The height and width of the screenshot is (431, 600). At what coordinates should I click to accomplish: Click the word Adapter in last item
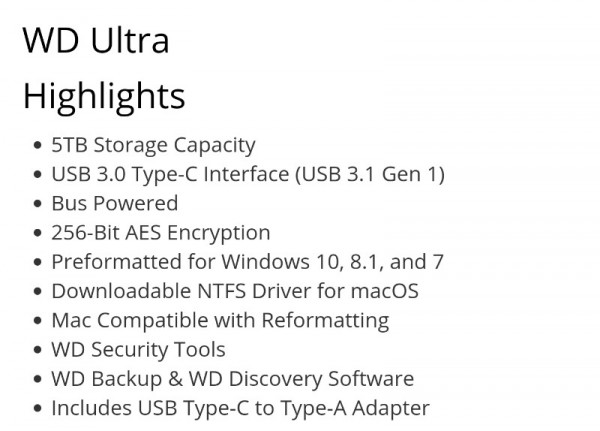391,408
